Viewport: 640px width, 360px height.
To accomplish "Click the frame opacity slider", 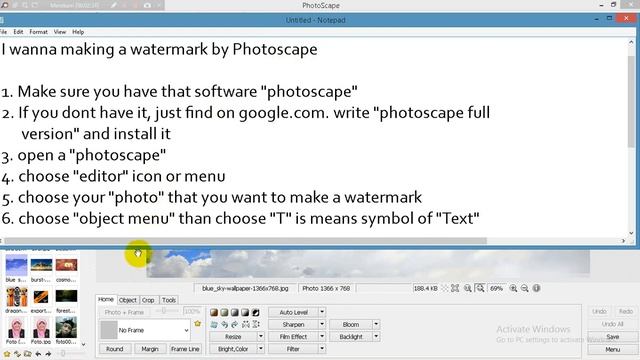I will pos(165,311).
